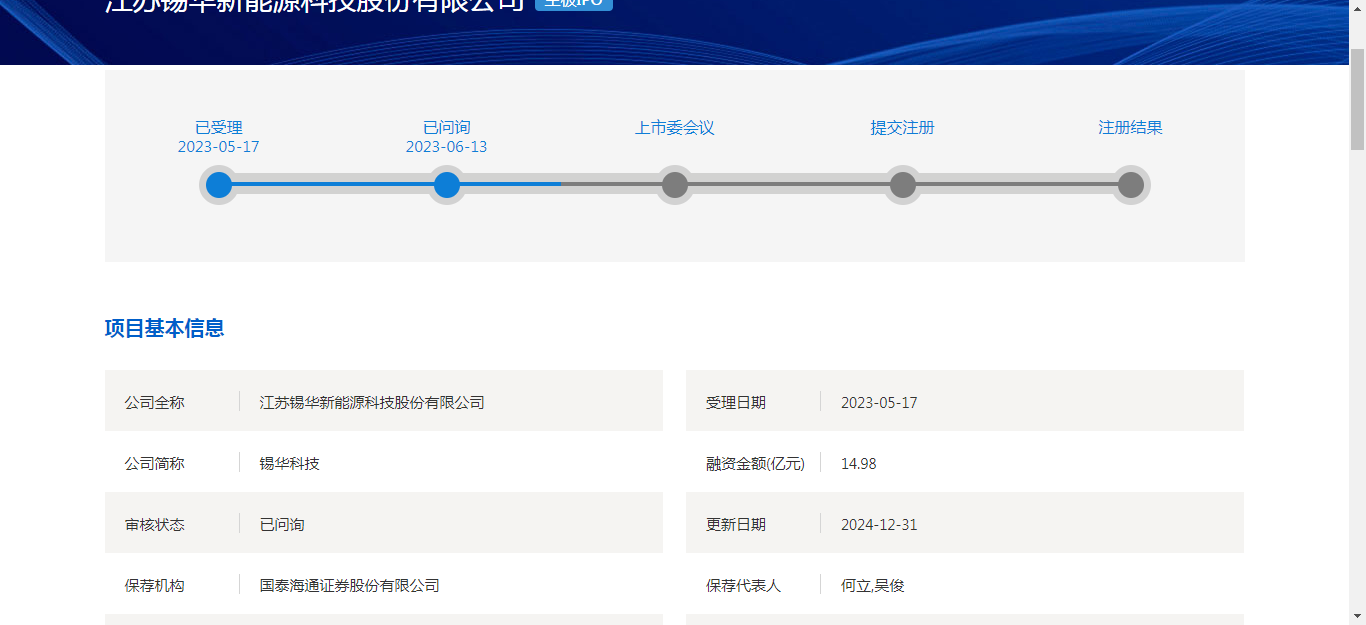The height and width of the screenshot is (625, 1366).
Task: Click the 项目基本信息 section heading
Action: [x=164, y=328]
